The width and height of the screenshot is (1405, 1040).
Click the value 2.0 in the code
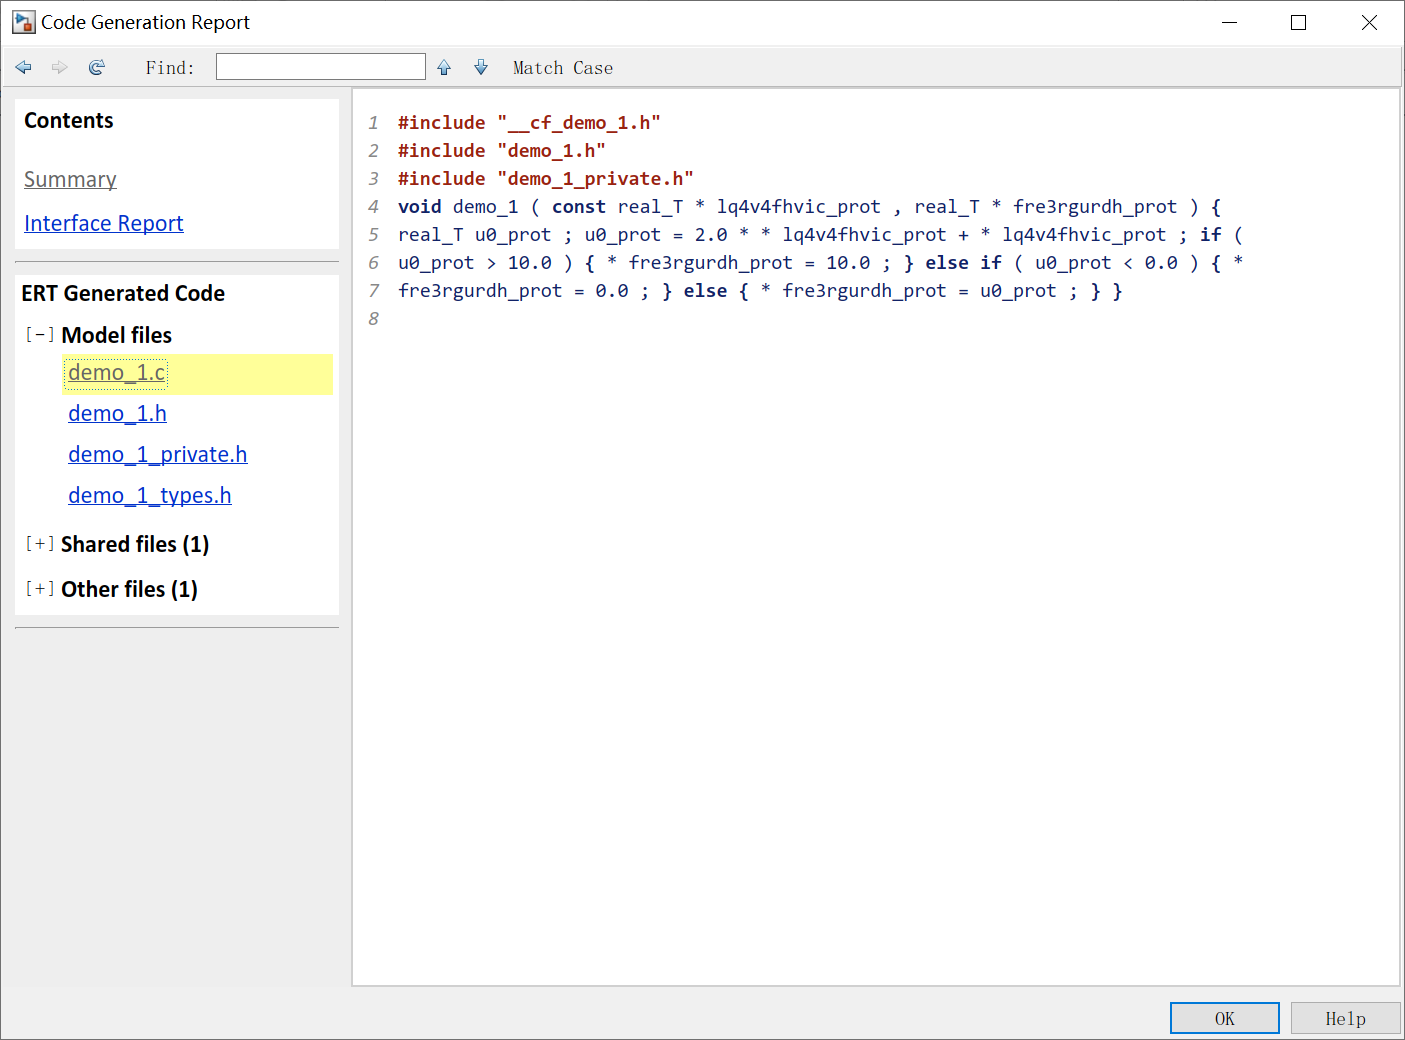711,234
